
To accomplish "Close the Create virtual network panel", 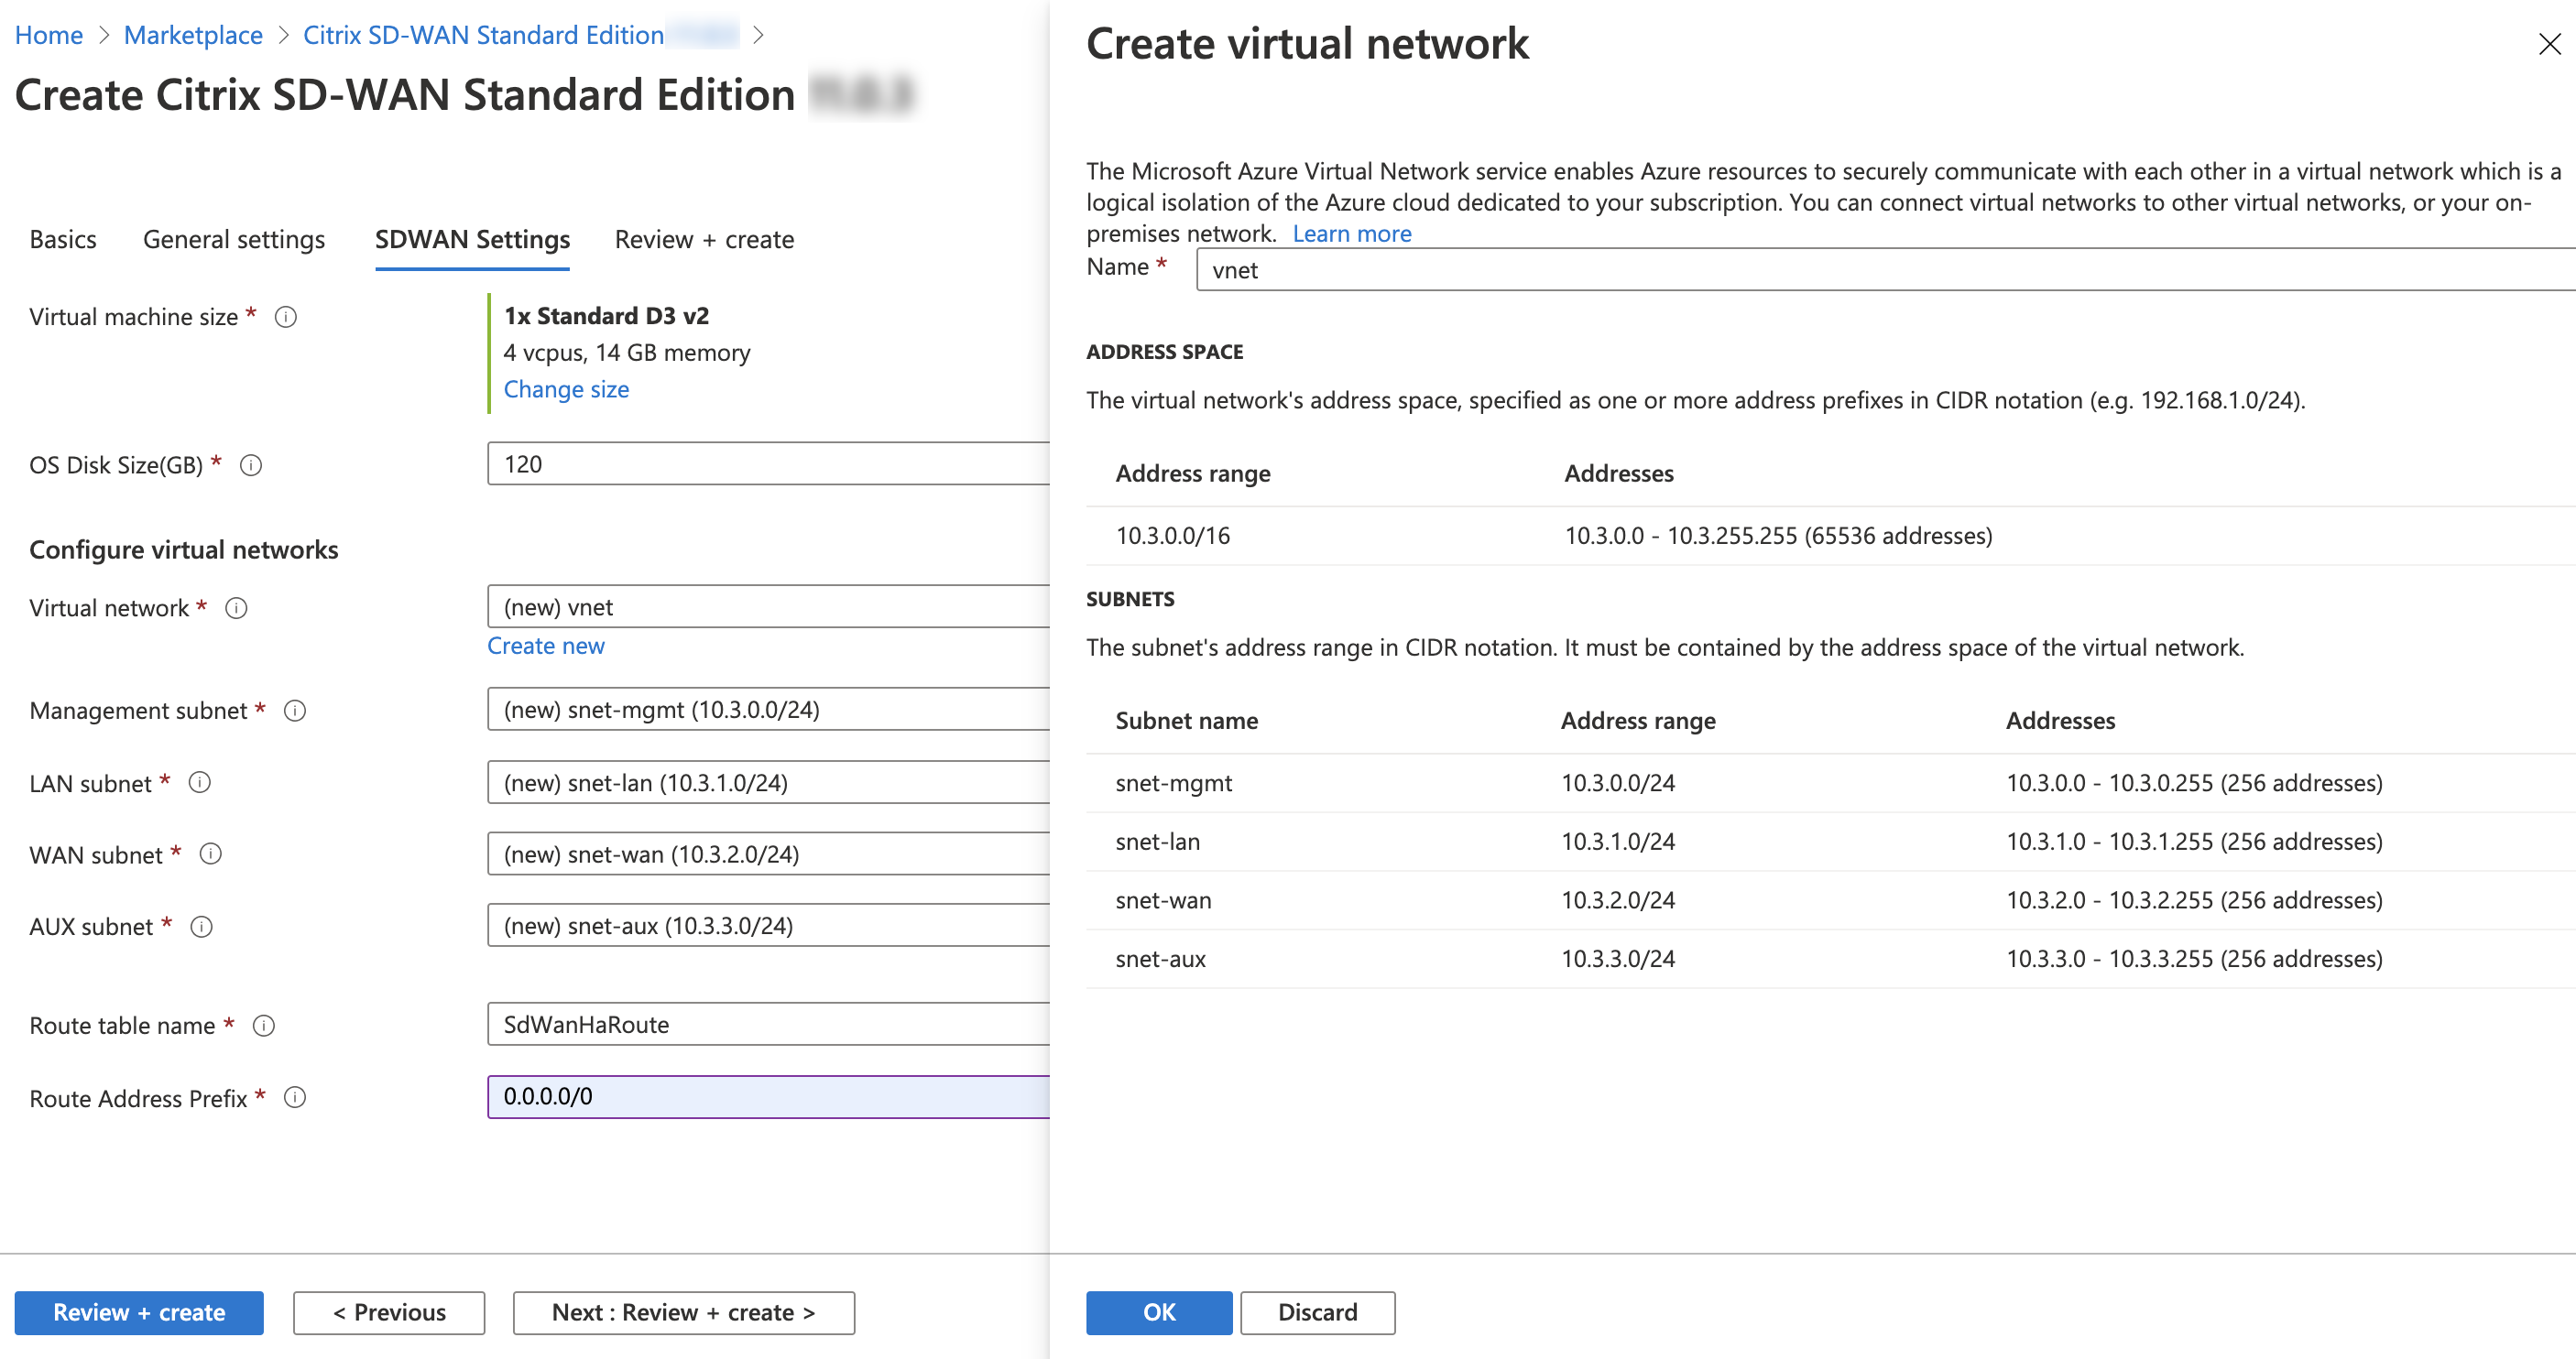I will 2549,44.
